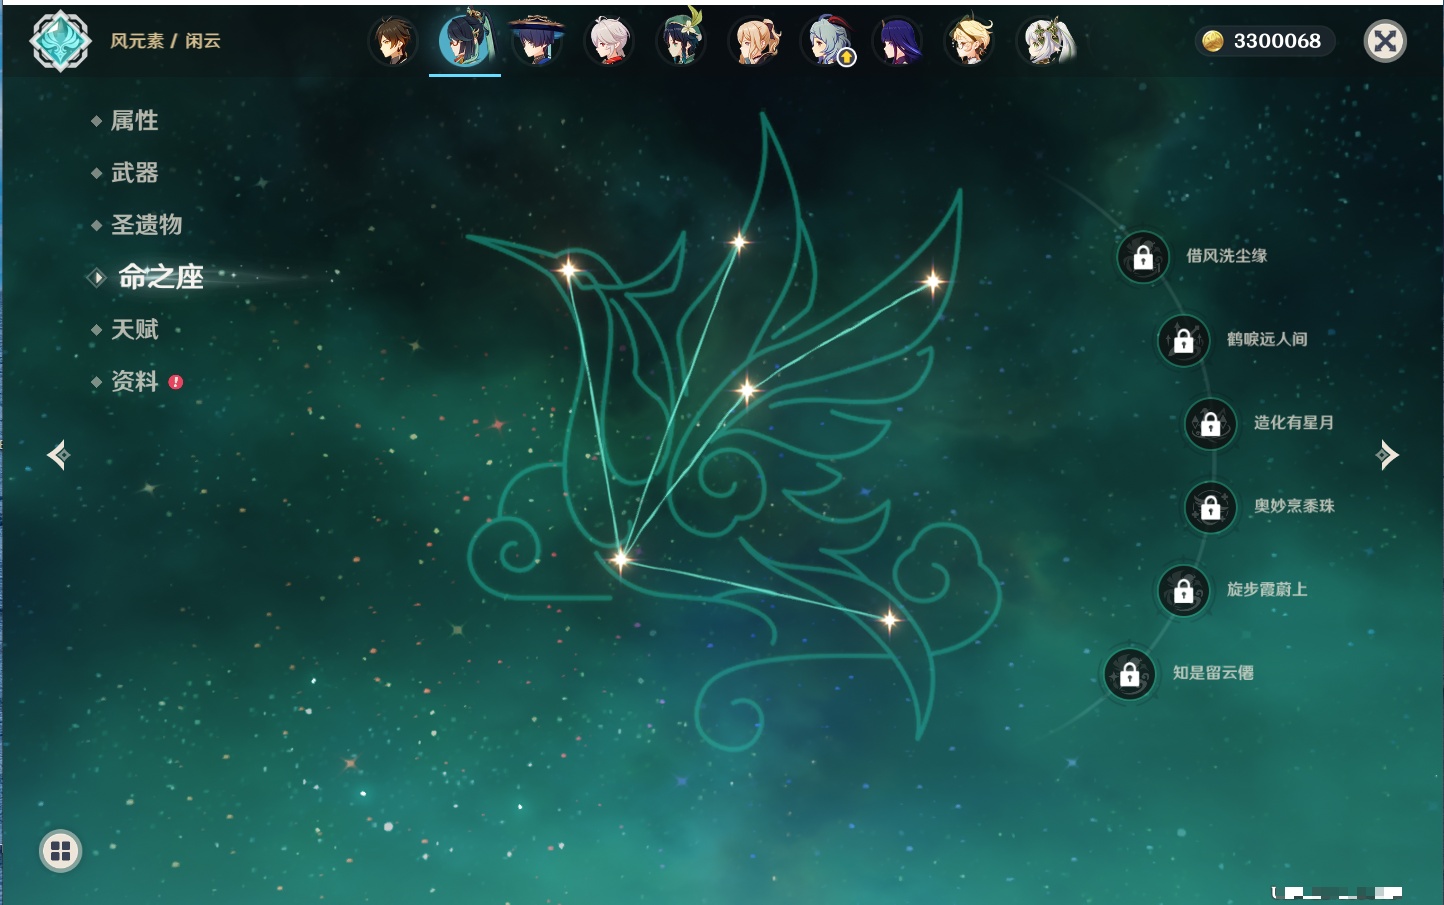Screen dimensions: 1444x905
Task: Click the 奥妙烹黍珠 label
Action: point(1294,506)
